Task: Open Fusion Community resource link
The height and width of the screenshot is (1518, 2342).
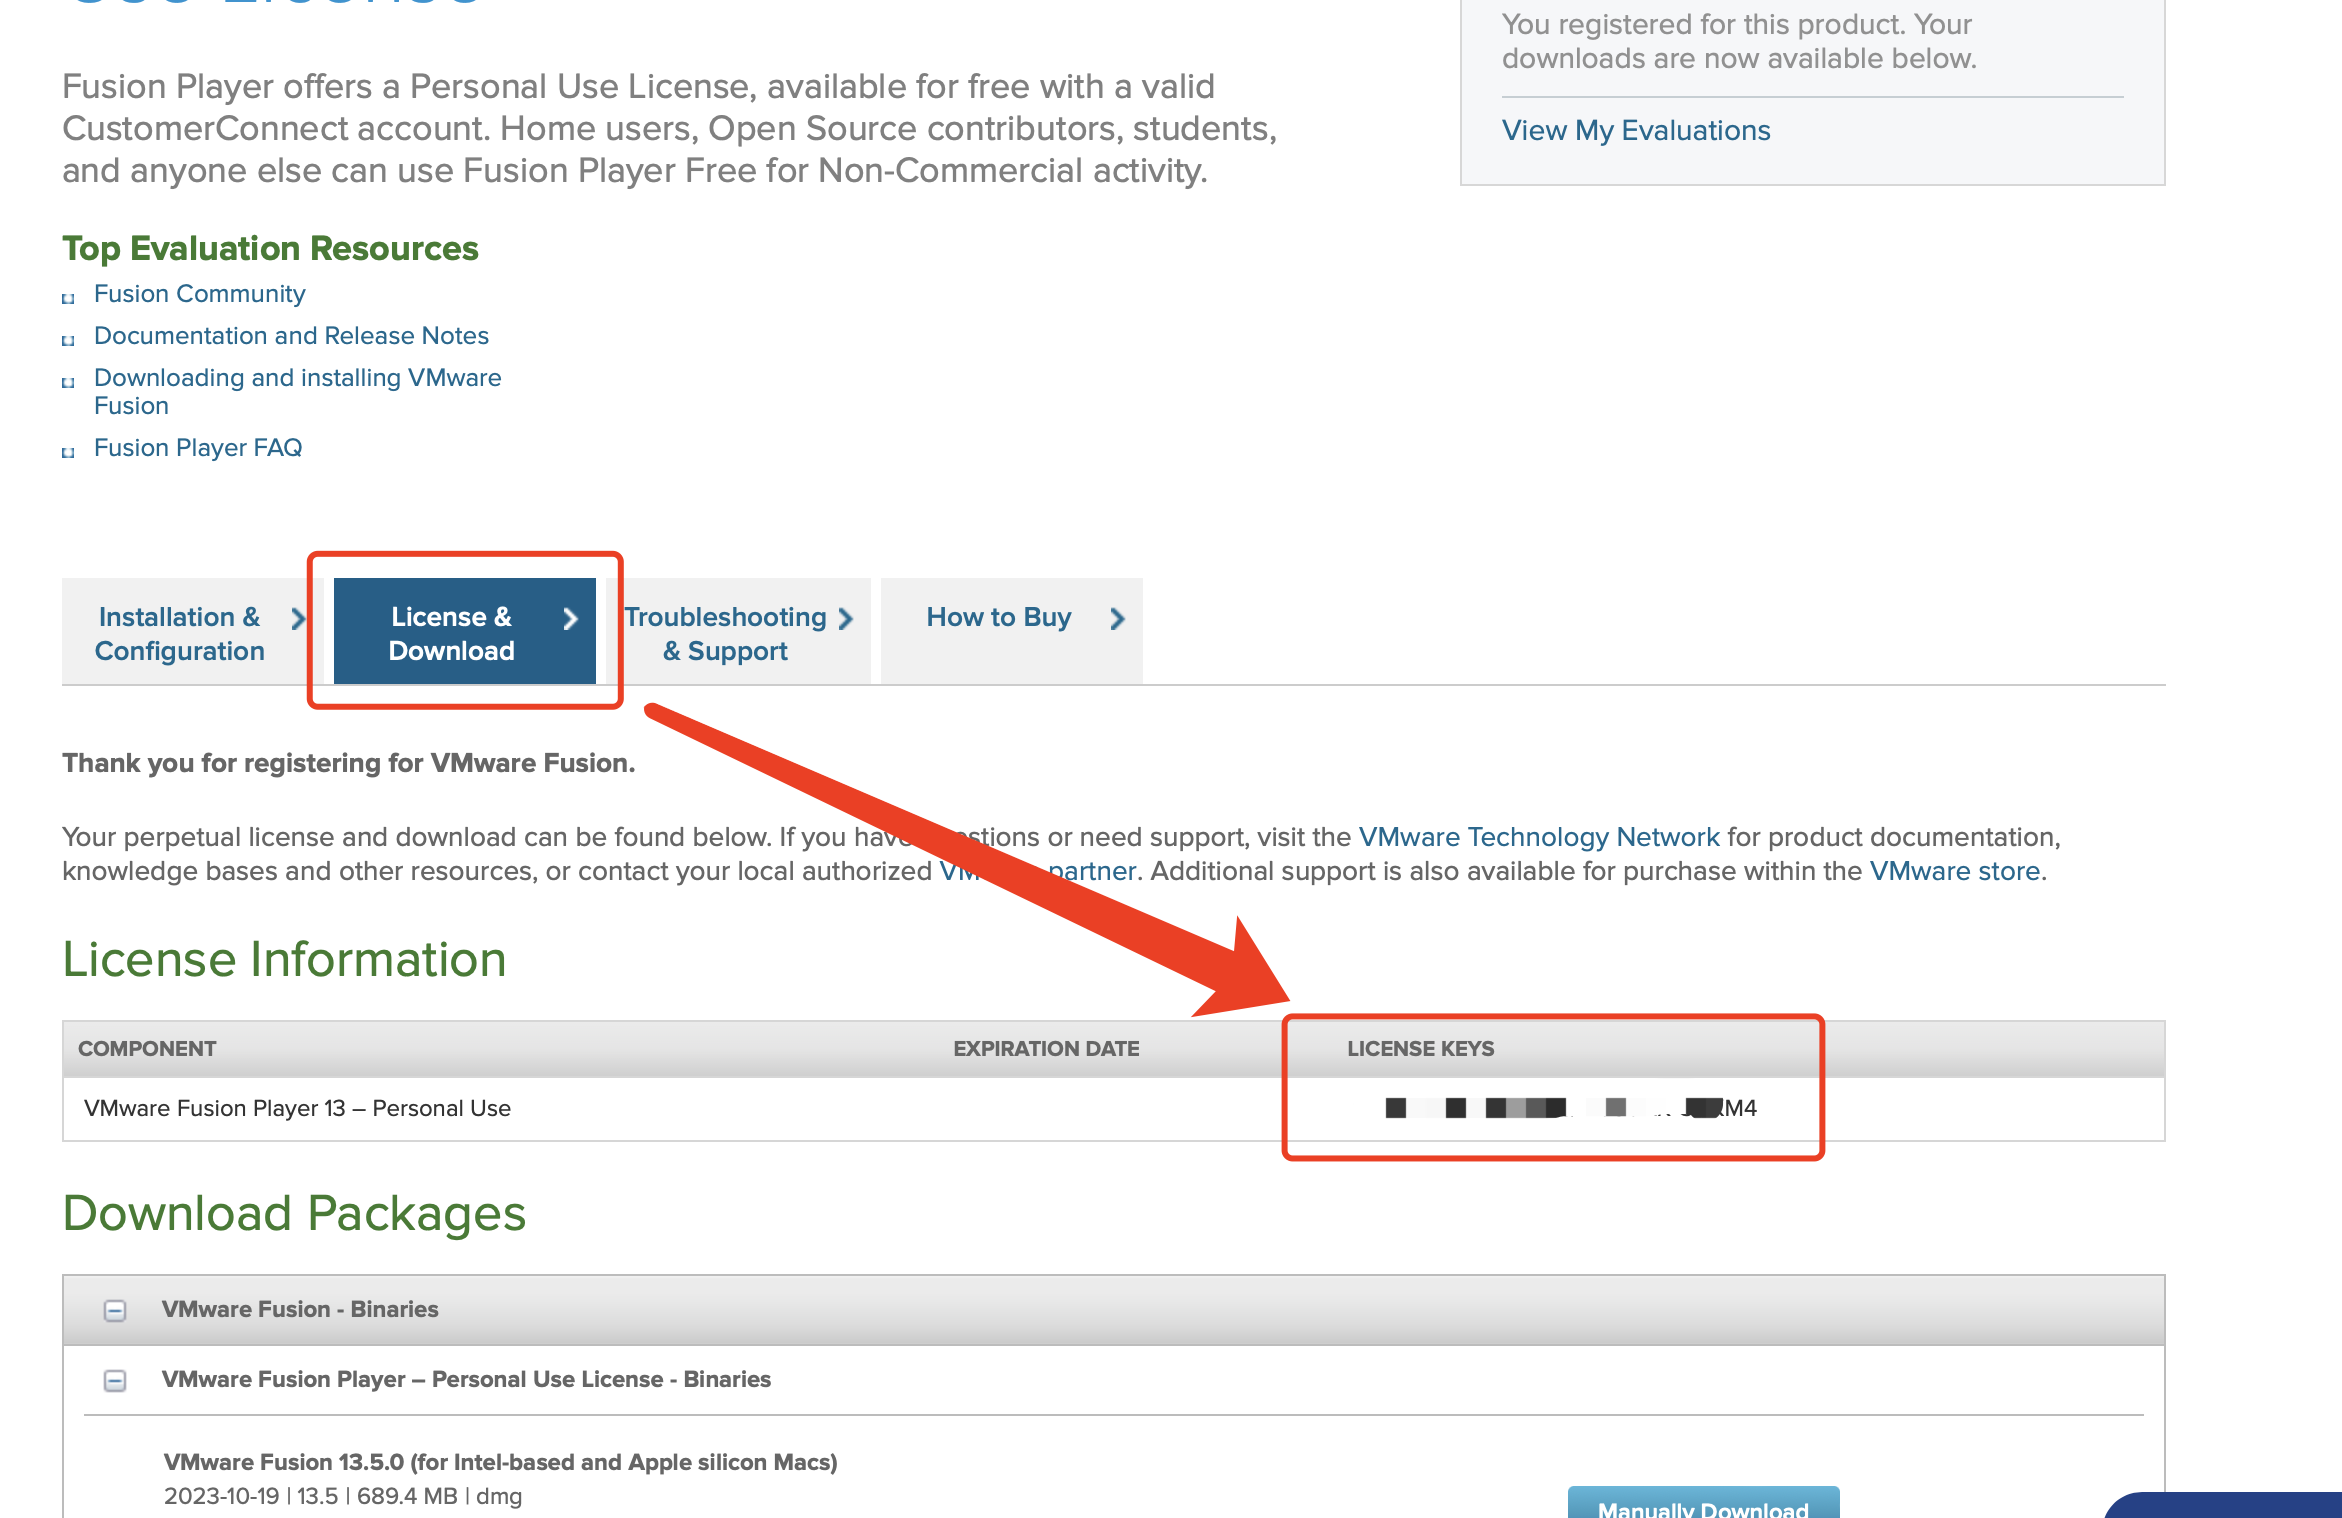Action: pos(200,292)
